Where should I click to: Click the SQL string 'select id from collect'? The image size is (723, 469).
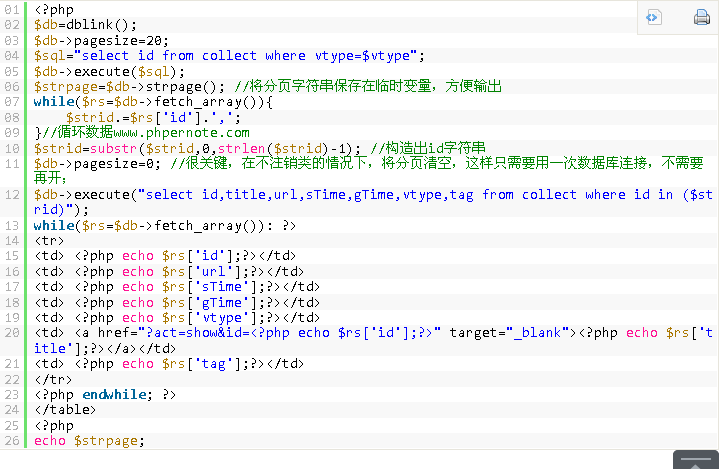pos(169,56)
